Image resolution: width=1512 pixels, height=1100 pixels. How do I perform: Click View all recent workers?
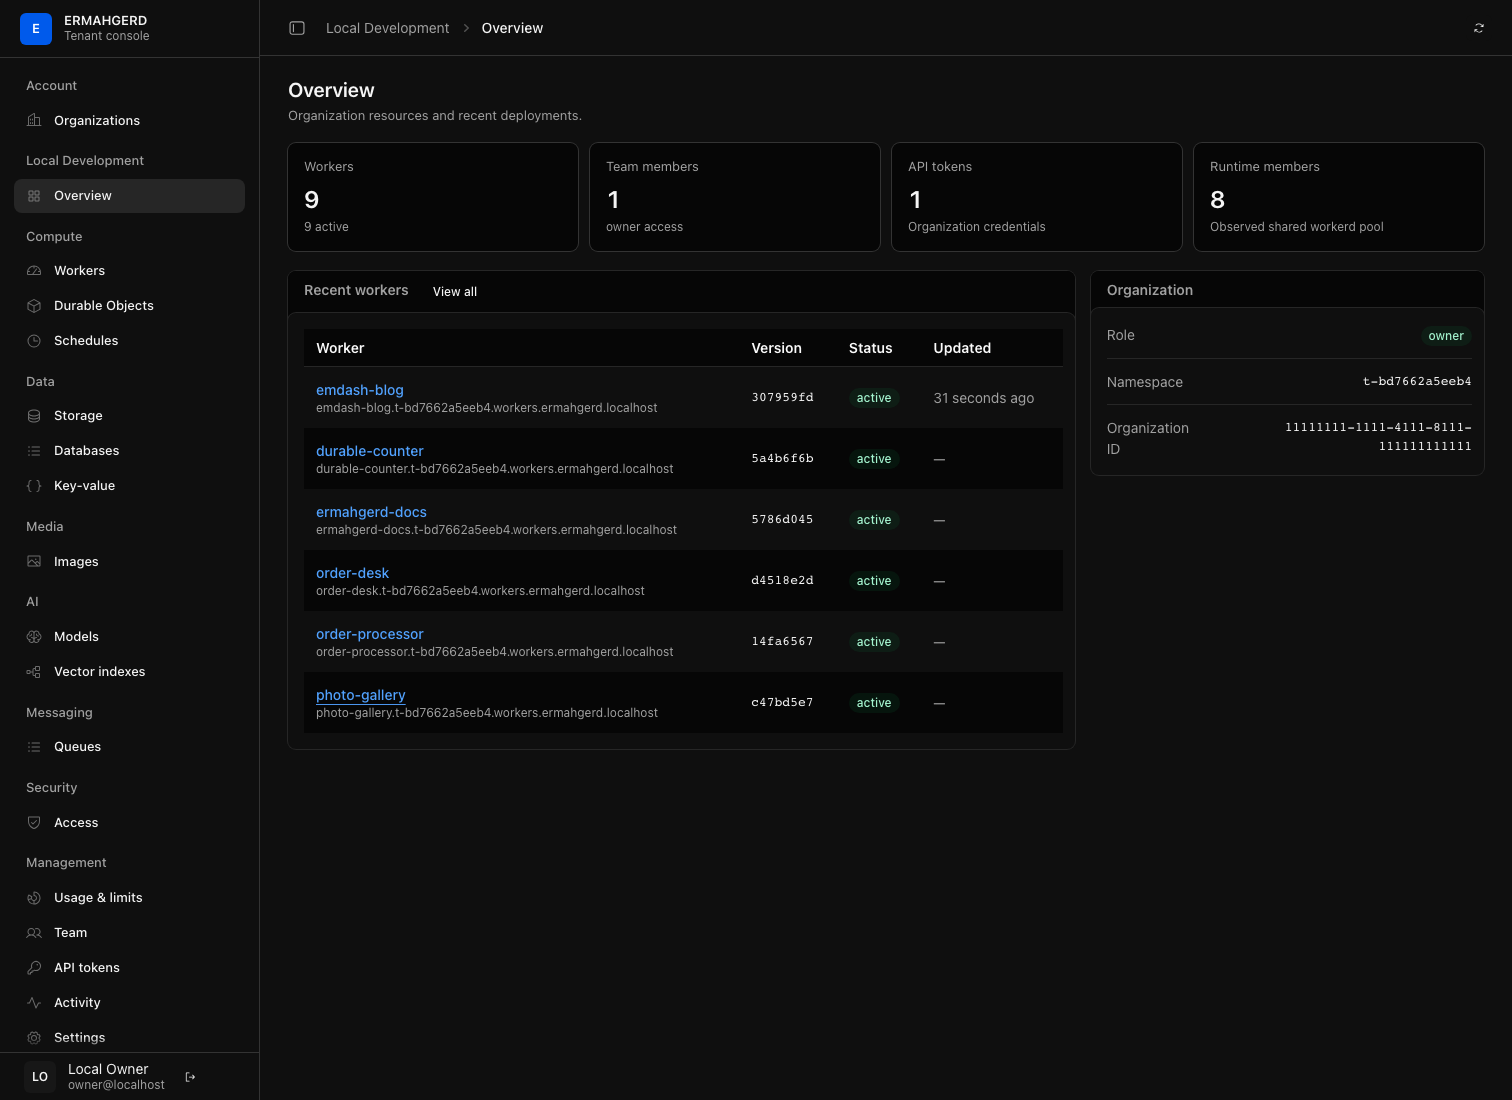click(x=455, y=292)
